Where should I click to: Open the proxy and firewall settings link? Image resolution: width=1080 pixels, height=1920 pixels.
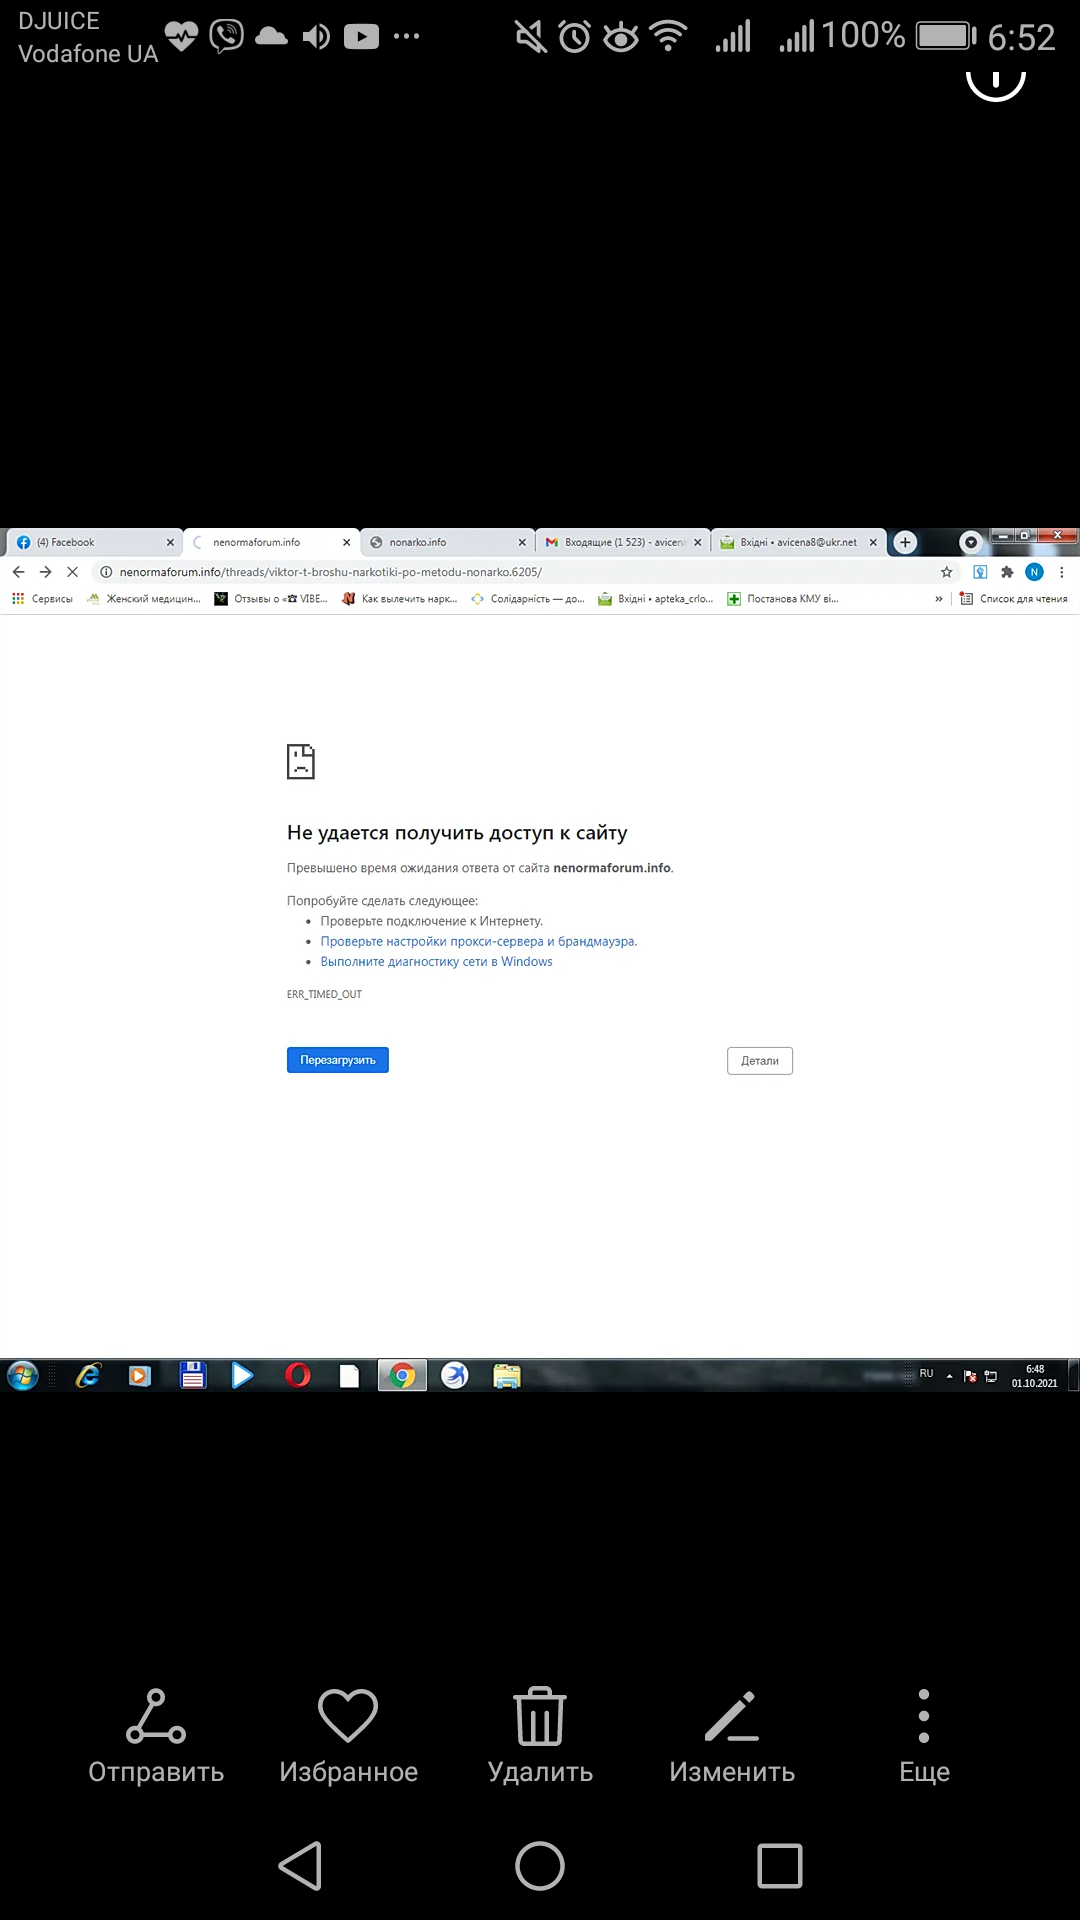(x=478, y=941)
